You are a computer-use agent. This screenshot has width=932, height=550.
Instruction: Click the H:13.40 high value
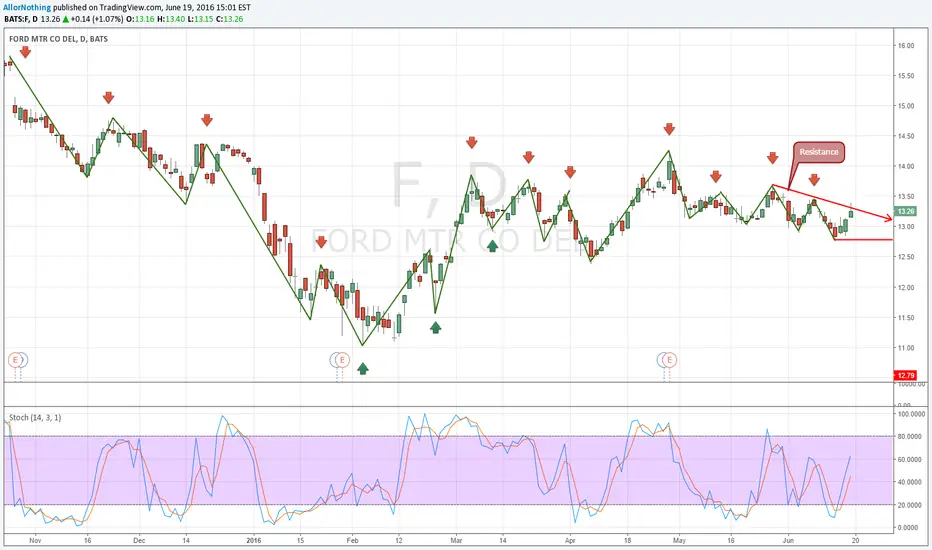pos(171,19)
